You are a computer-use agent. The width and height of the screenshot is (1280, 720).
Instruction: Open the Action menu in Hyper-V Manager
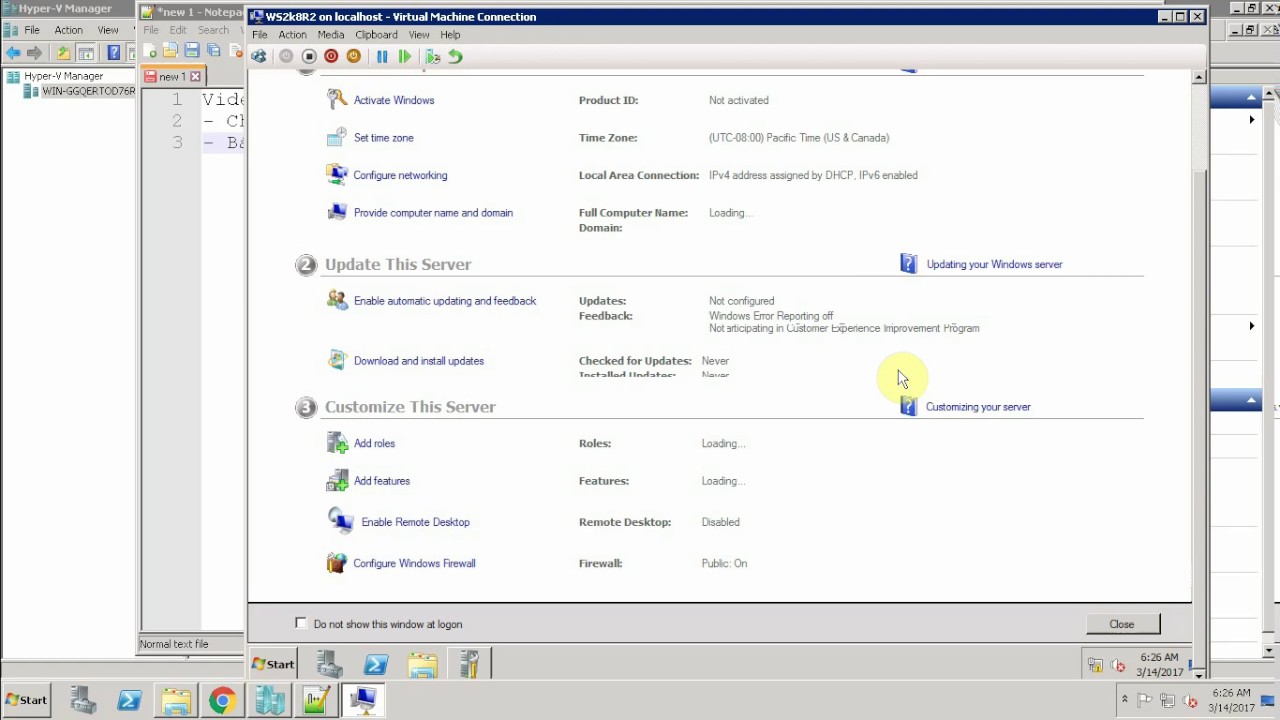pos(69,30)
